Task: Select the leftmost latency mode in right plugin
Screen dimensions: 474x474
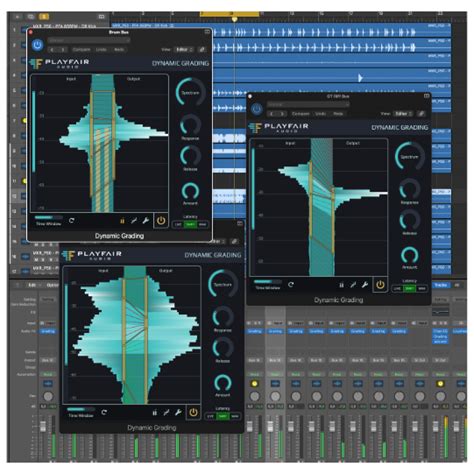Action: click(397, 289)
